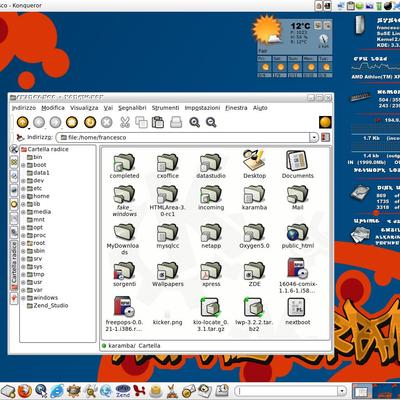This screenshot has width=400, height=400.
Task: Click the file:/home/francesco address field
Action: click(183, 137)
